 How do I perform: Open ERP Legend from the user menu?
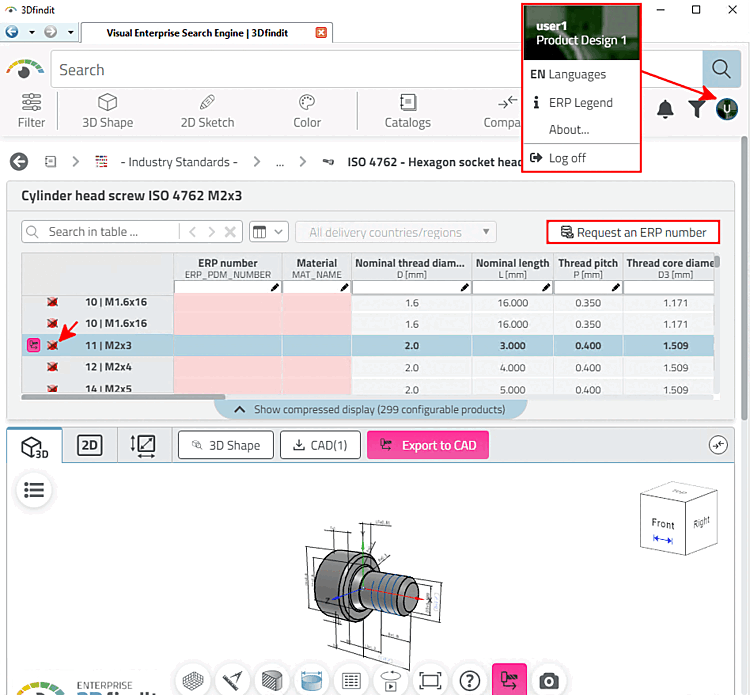click(573, 102)
